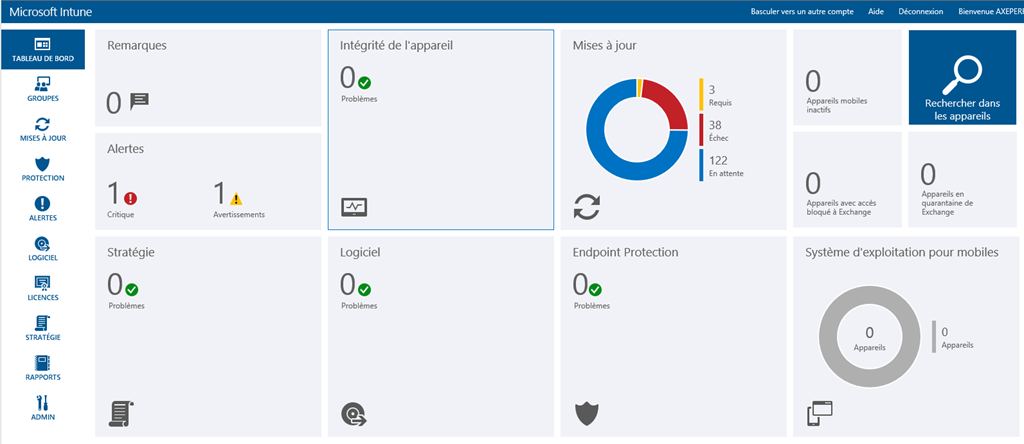Click green check in Endpoint Protection tile
Image resolution: width=1024 pixels, height=444 pixels.
596,289
